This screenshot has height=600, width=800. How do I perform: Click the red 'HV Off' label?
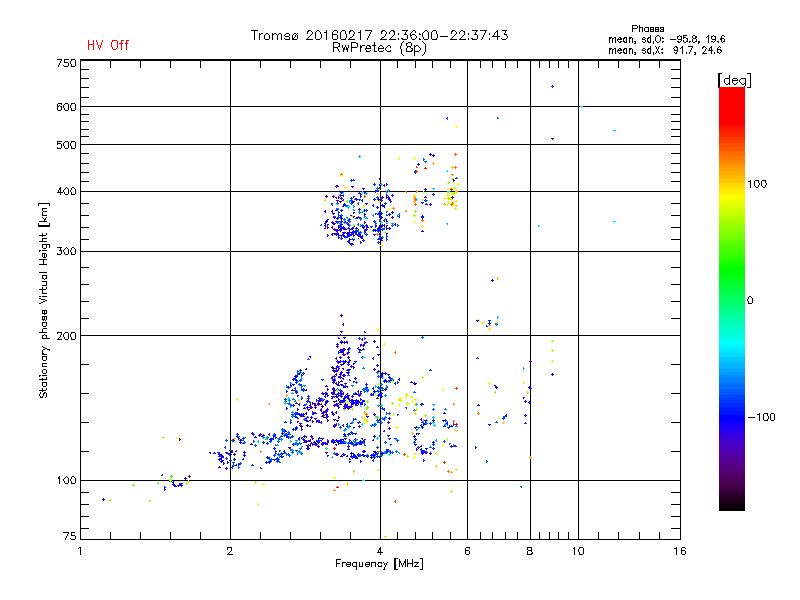click(x=108, y=45)
